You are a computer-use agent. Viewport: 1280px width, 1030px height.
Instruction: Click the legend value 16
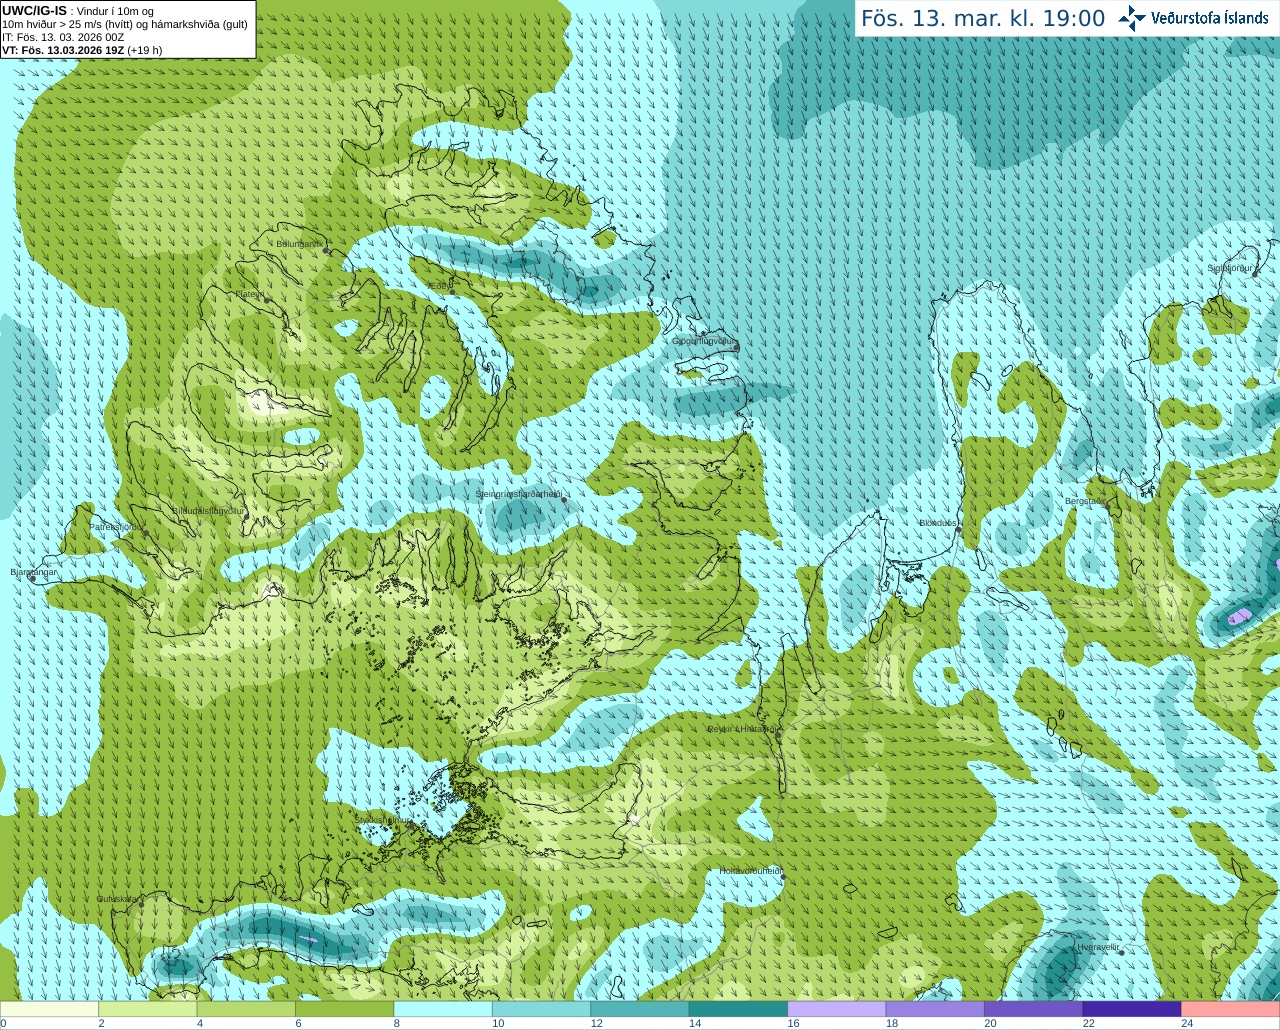[793, 1023]
